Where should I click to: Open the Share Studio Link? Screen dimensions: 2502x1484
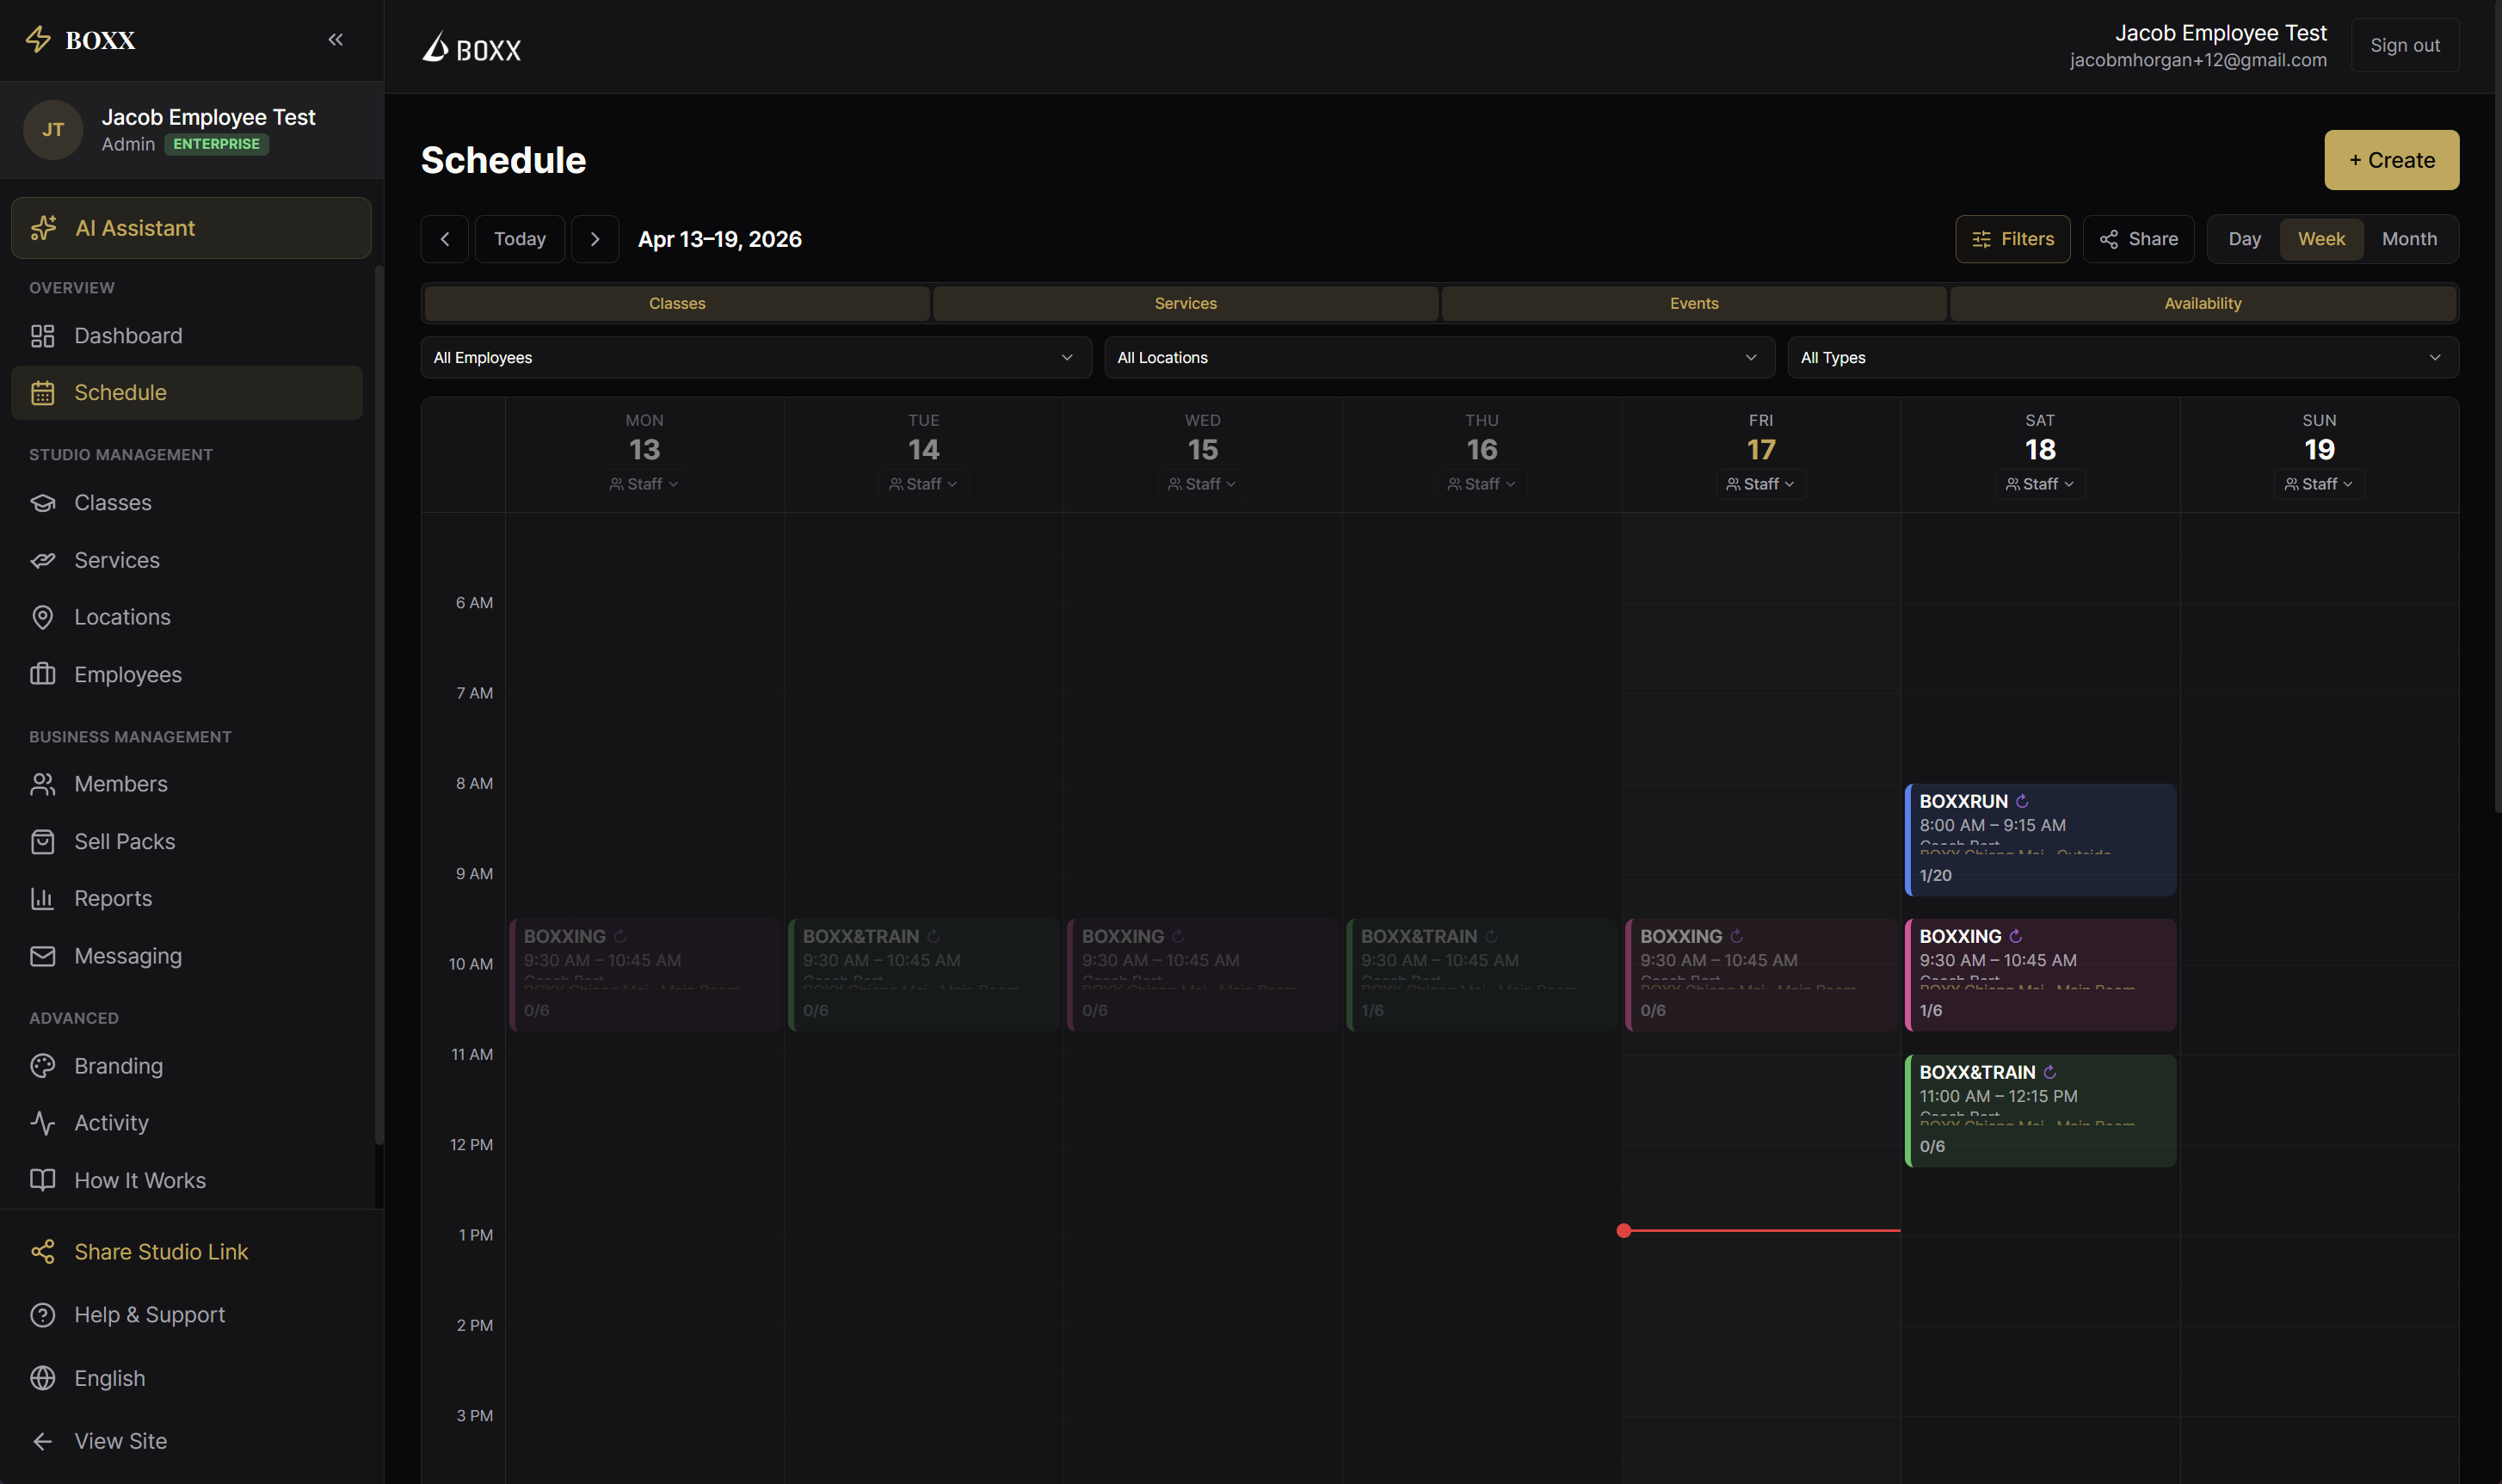tap(187, 1252)
